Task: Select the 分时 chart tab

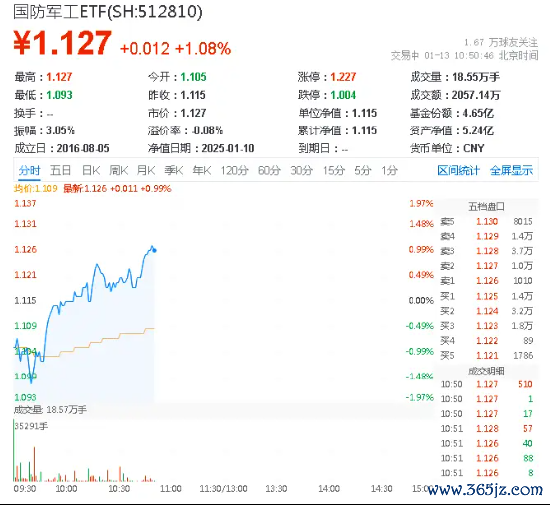Action: (29, 170)
